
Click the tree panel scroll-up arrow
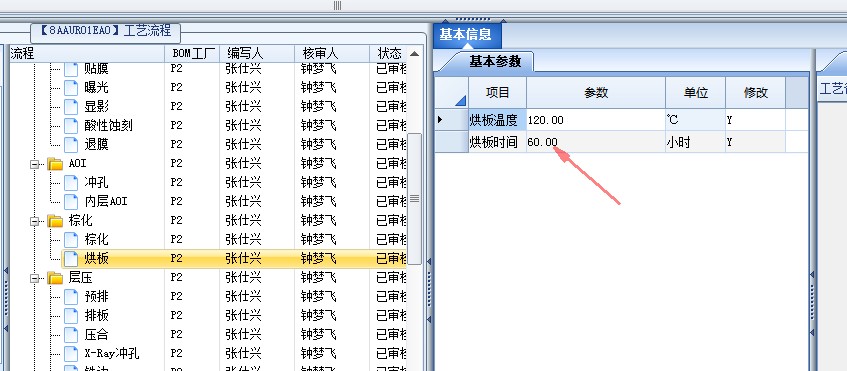[414, 53]
